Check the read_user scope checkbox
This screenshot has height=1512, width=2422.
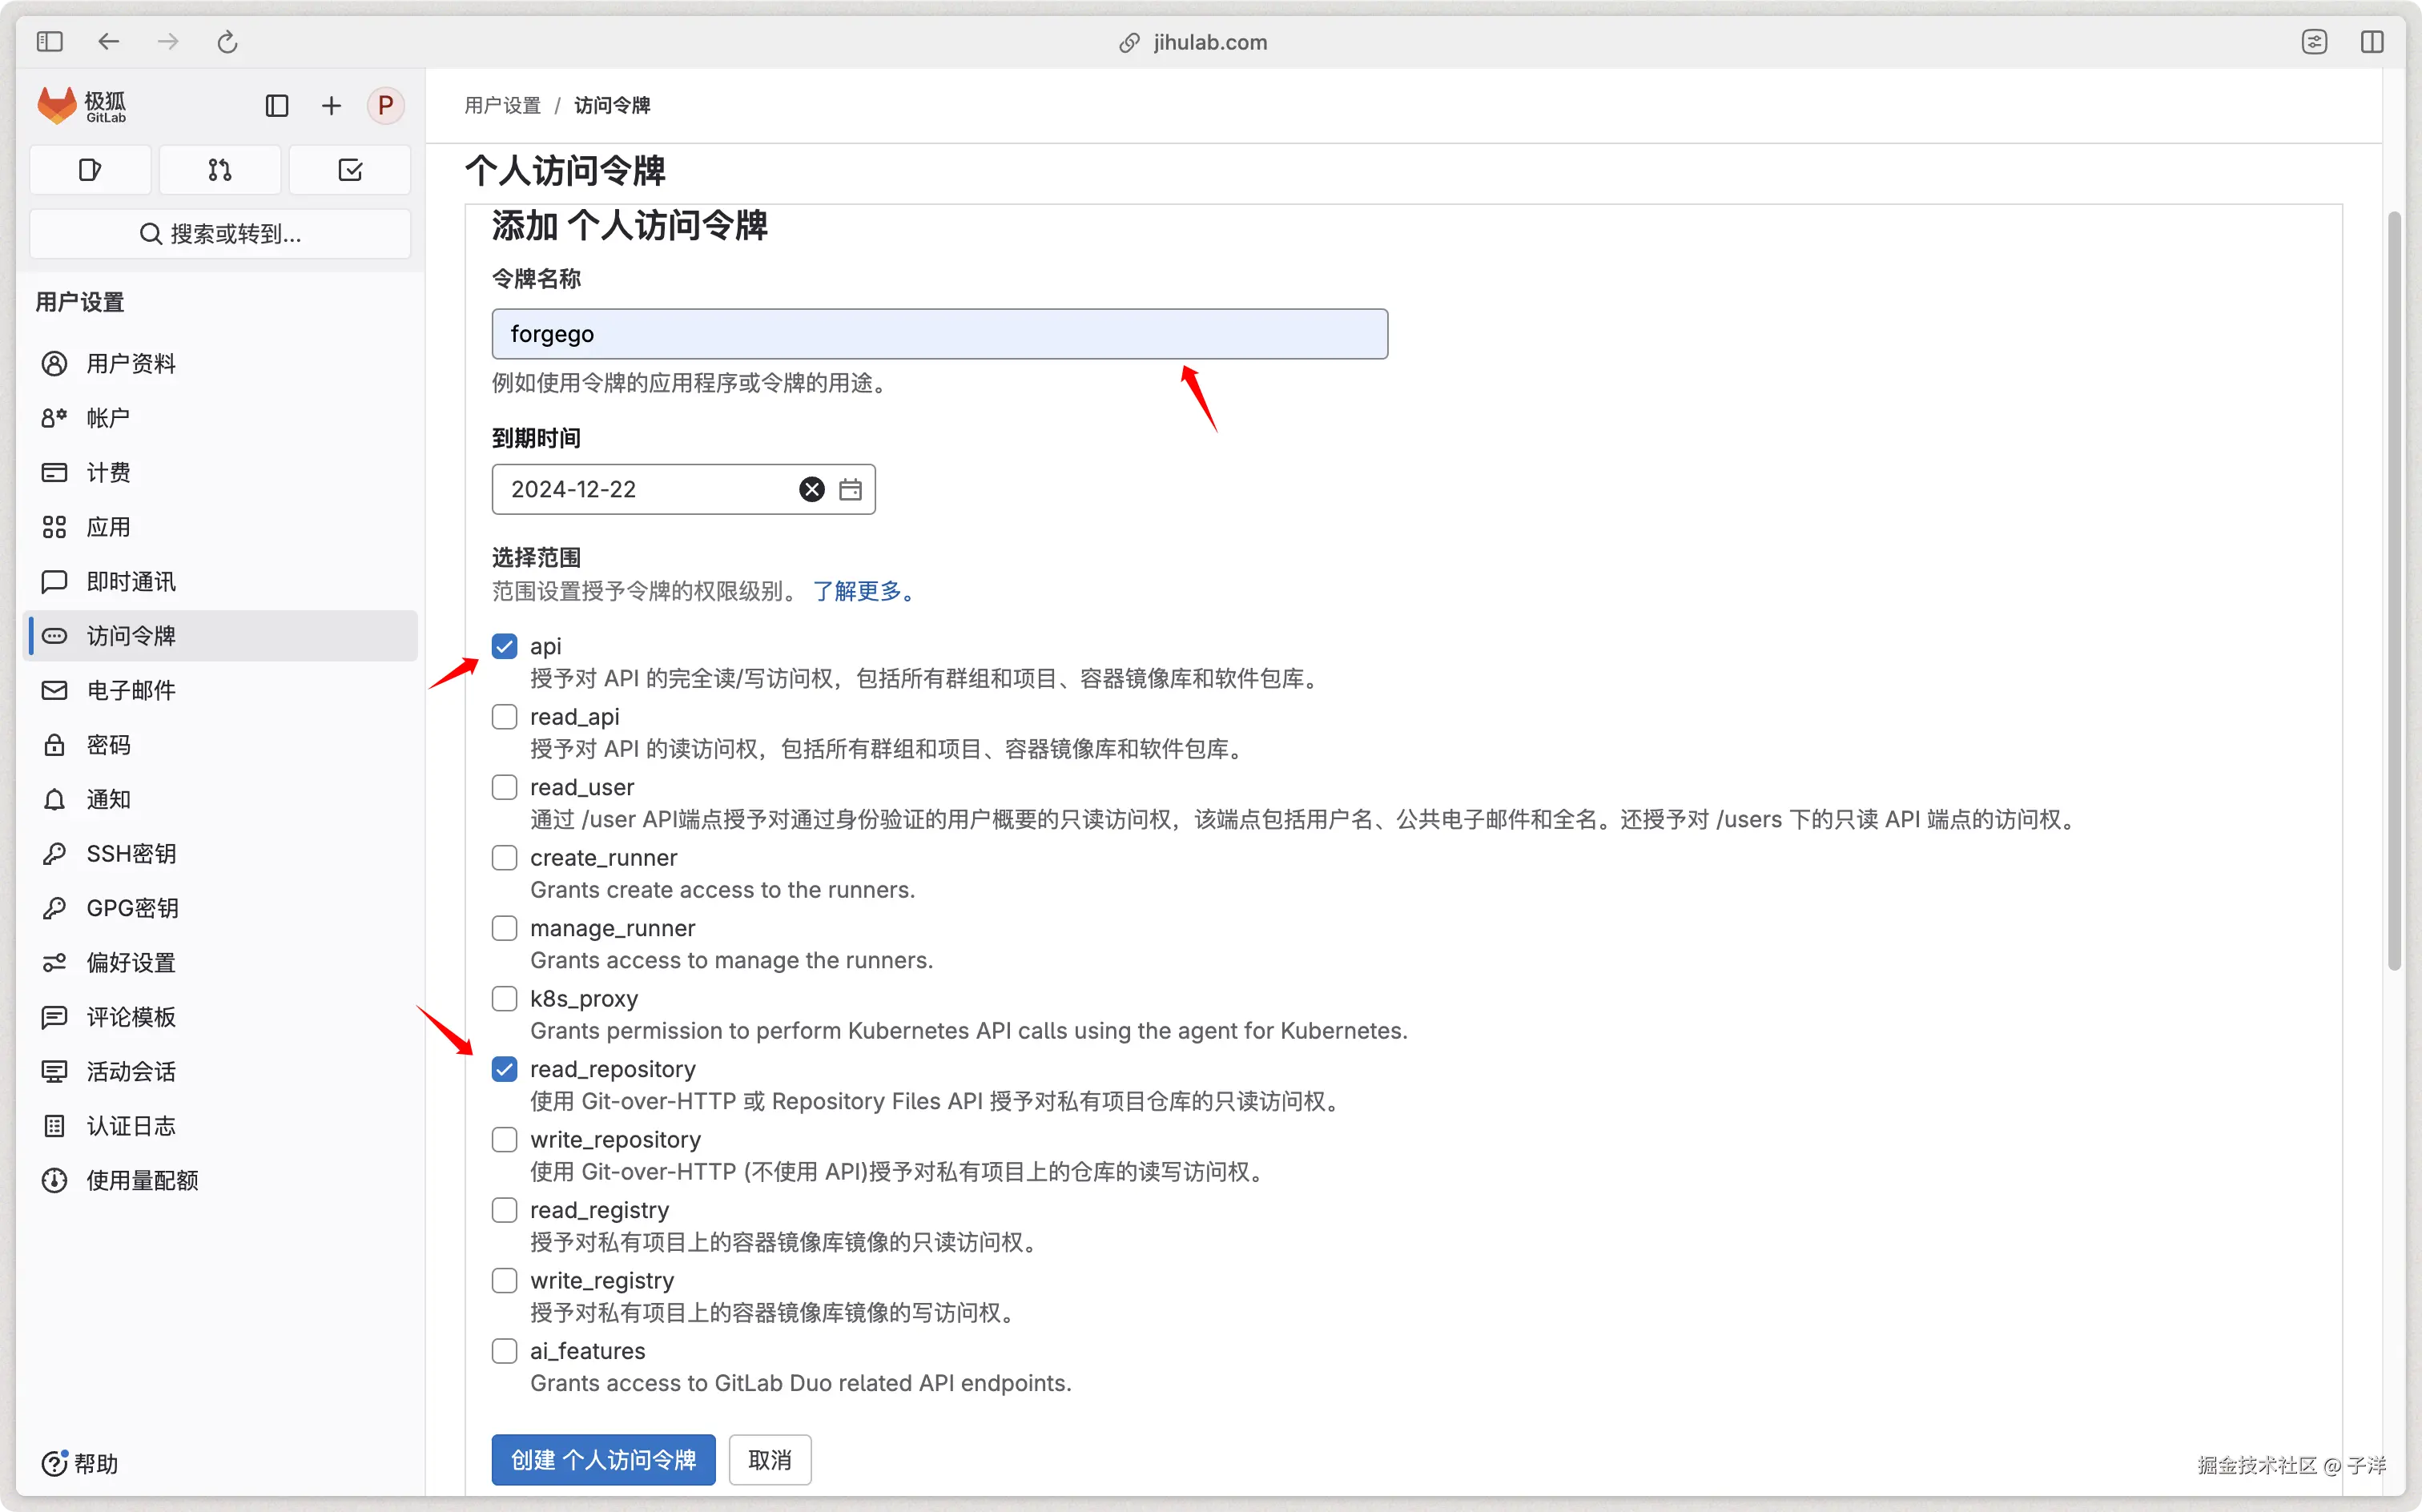click(505, 788)
